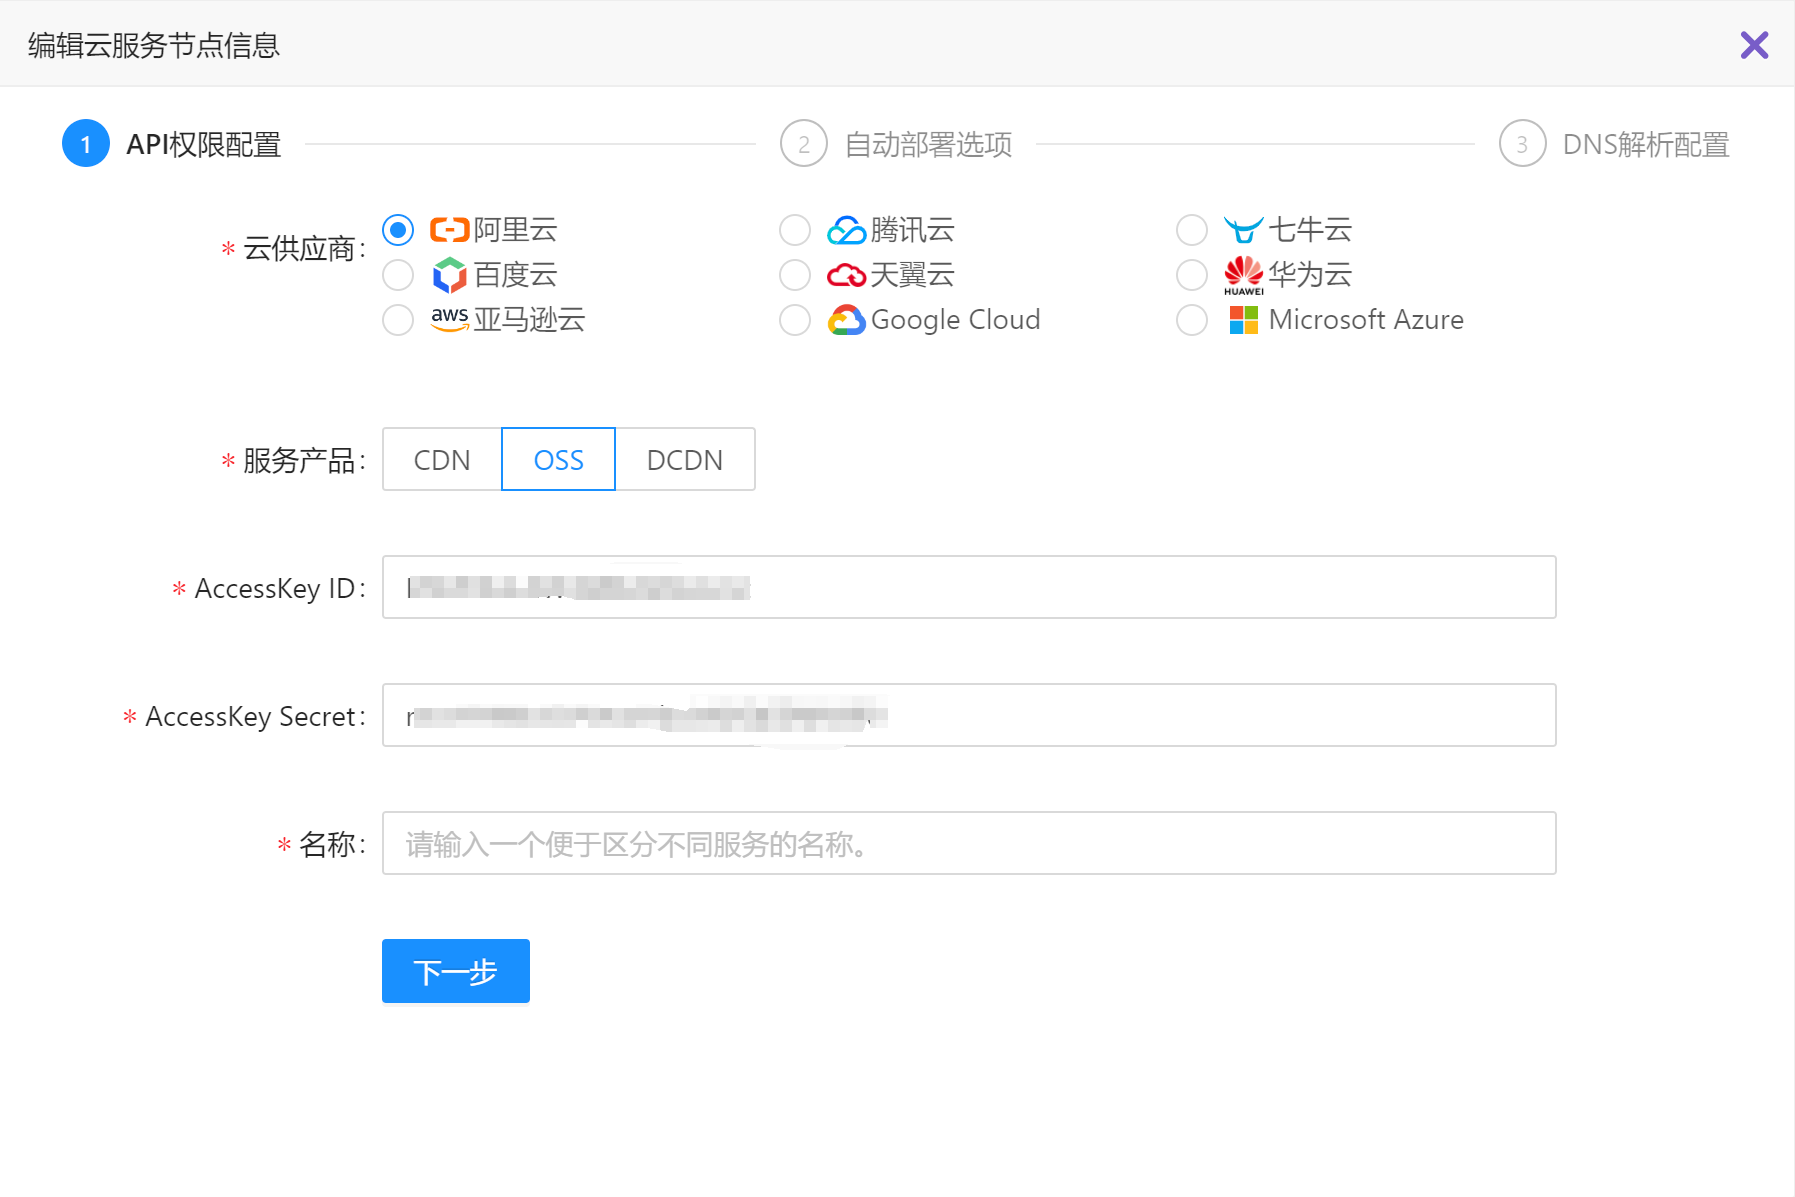Click the 下一步 button
The width and height of the screenshot is (1795, 1197).
coord(456,971)
